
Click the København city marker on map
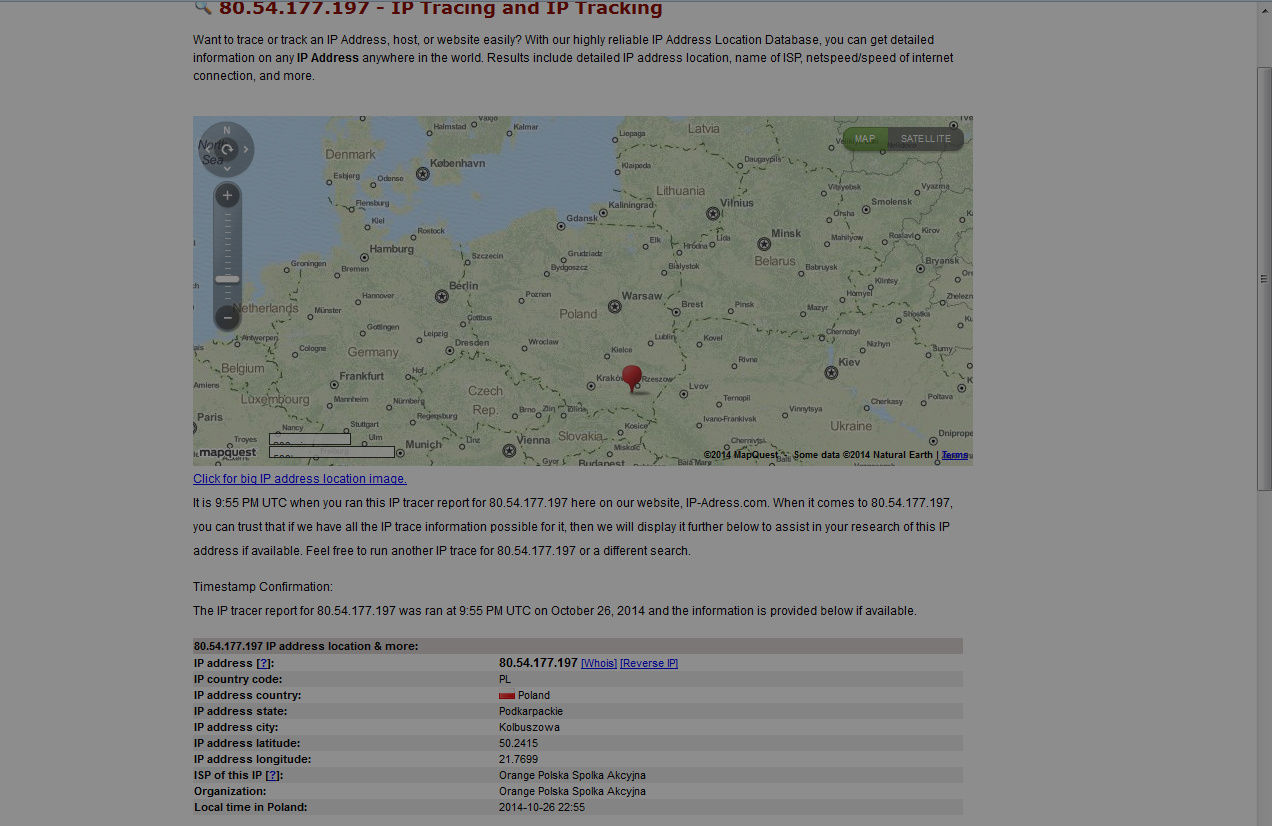(422, 174)
